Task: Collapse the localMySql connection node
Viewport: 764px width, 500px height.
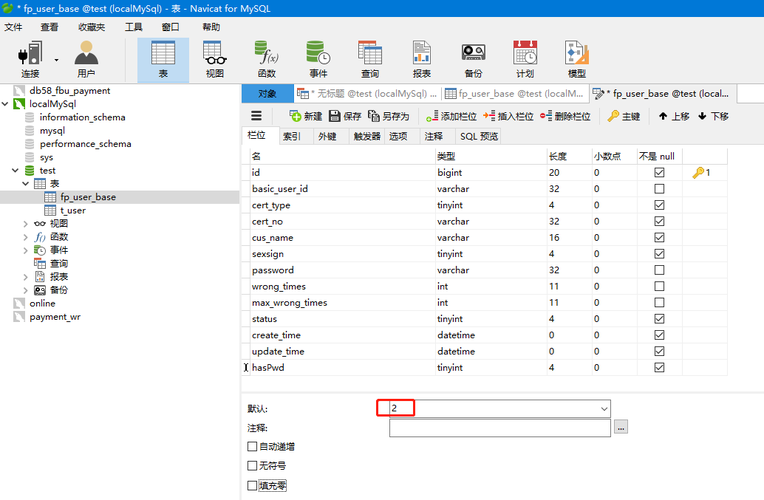Action: pyautogui.click(x=5, y=104)
